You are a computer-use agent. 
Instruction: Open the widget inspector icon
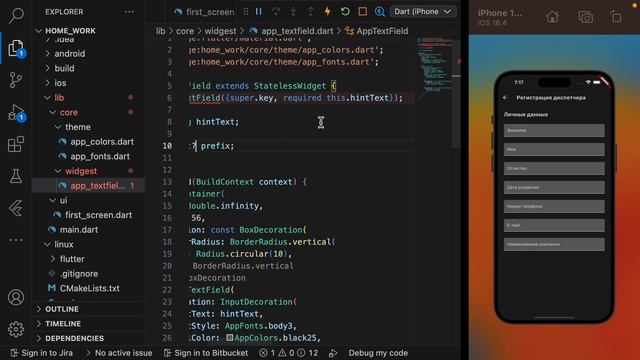click(380, 11)
